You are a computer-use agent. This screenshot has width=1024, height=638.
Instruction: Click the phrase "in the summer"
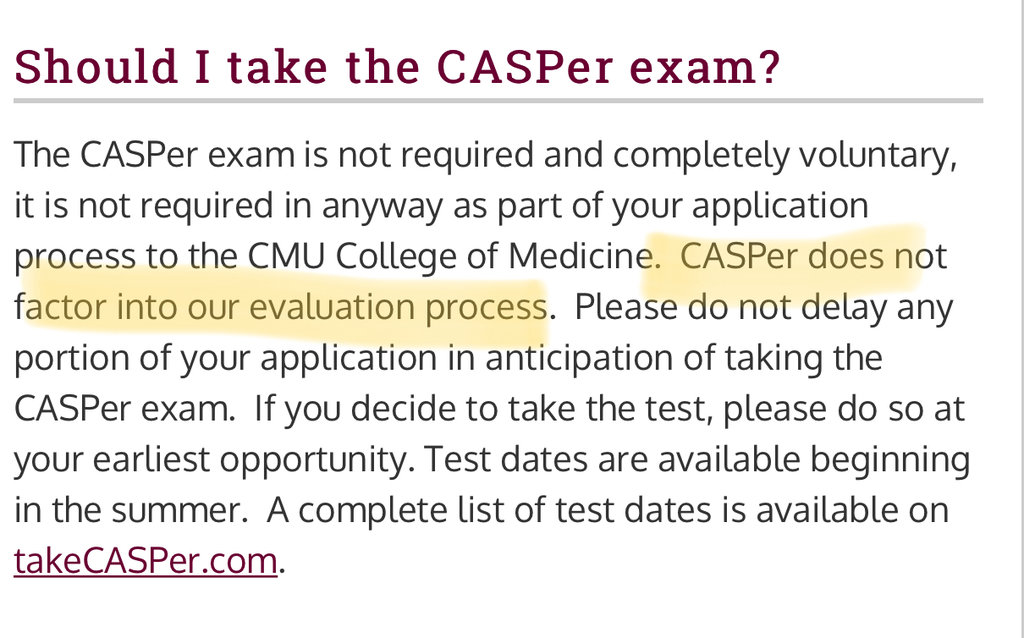pyautogui.click(x=130, y=510)
